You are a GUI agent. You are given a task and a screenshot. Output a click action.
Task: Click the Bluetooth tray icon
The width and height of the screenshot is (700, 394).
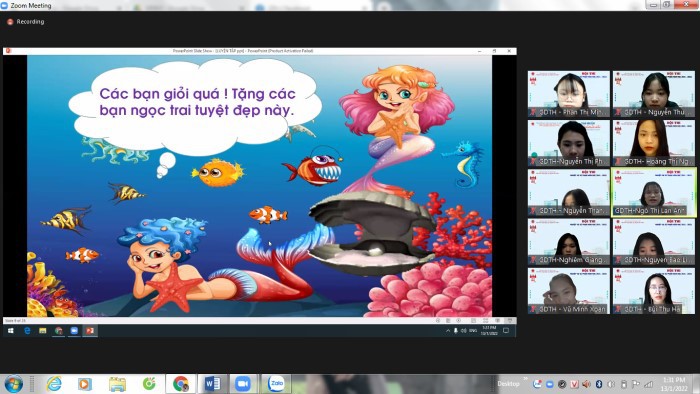(x=599, y=384)
